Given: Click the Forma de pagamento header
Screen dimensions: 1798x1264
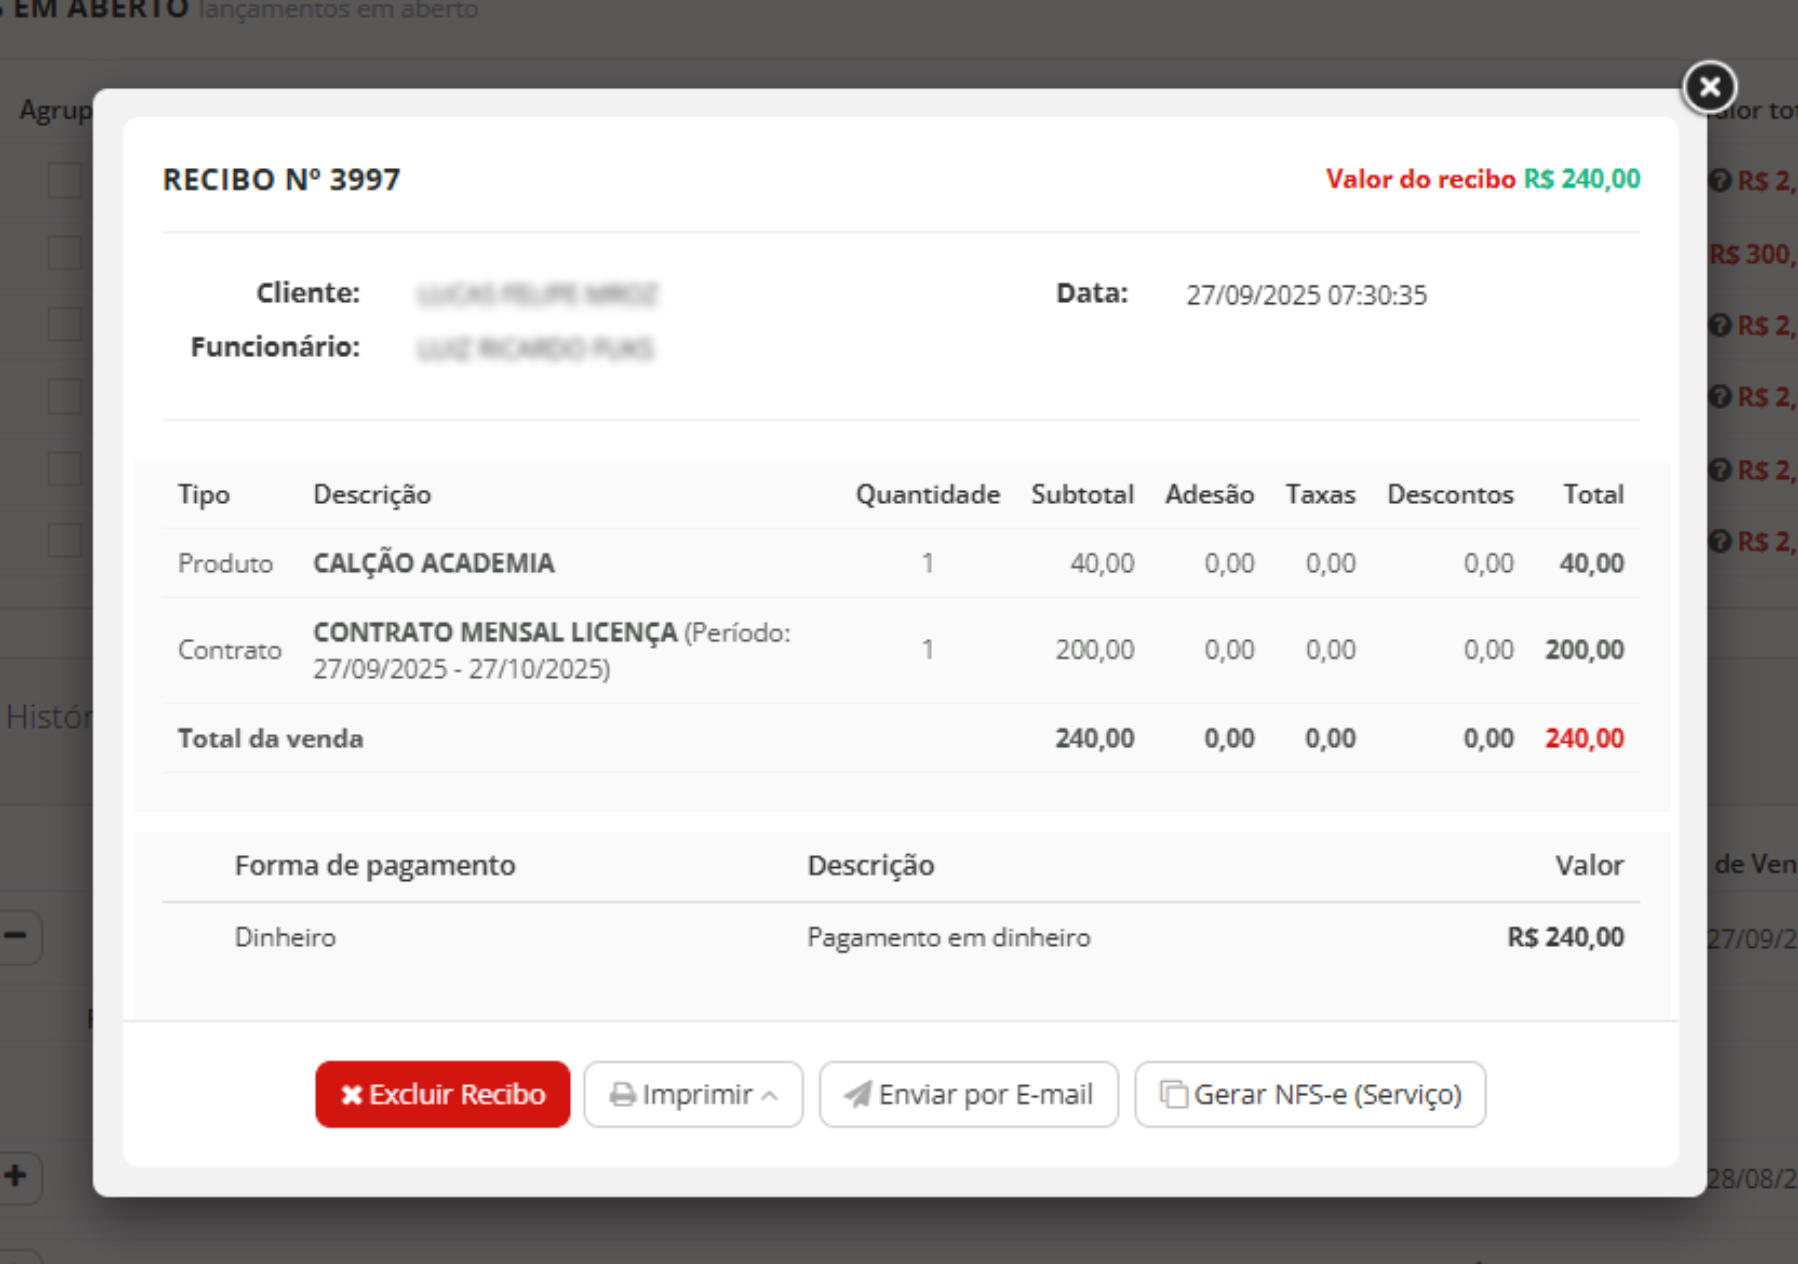Looking at the screenshot, I should (375, 866).
